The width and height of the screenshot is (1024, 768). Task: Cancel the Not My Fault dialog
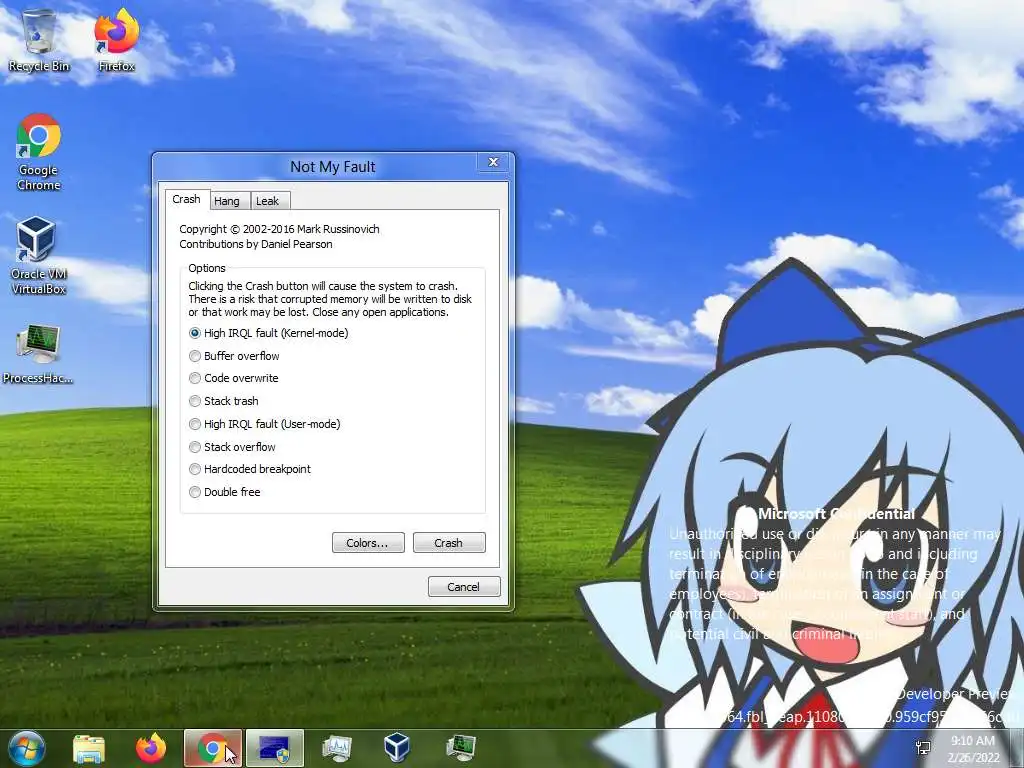(x=464, y=586)
